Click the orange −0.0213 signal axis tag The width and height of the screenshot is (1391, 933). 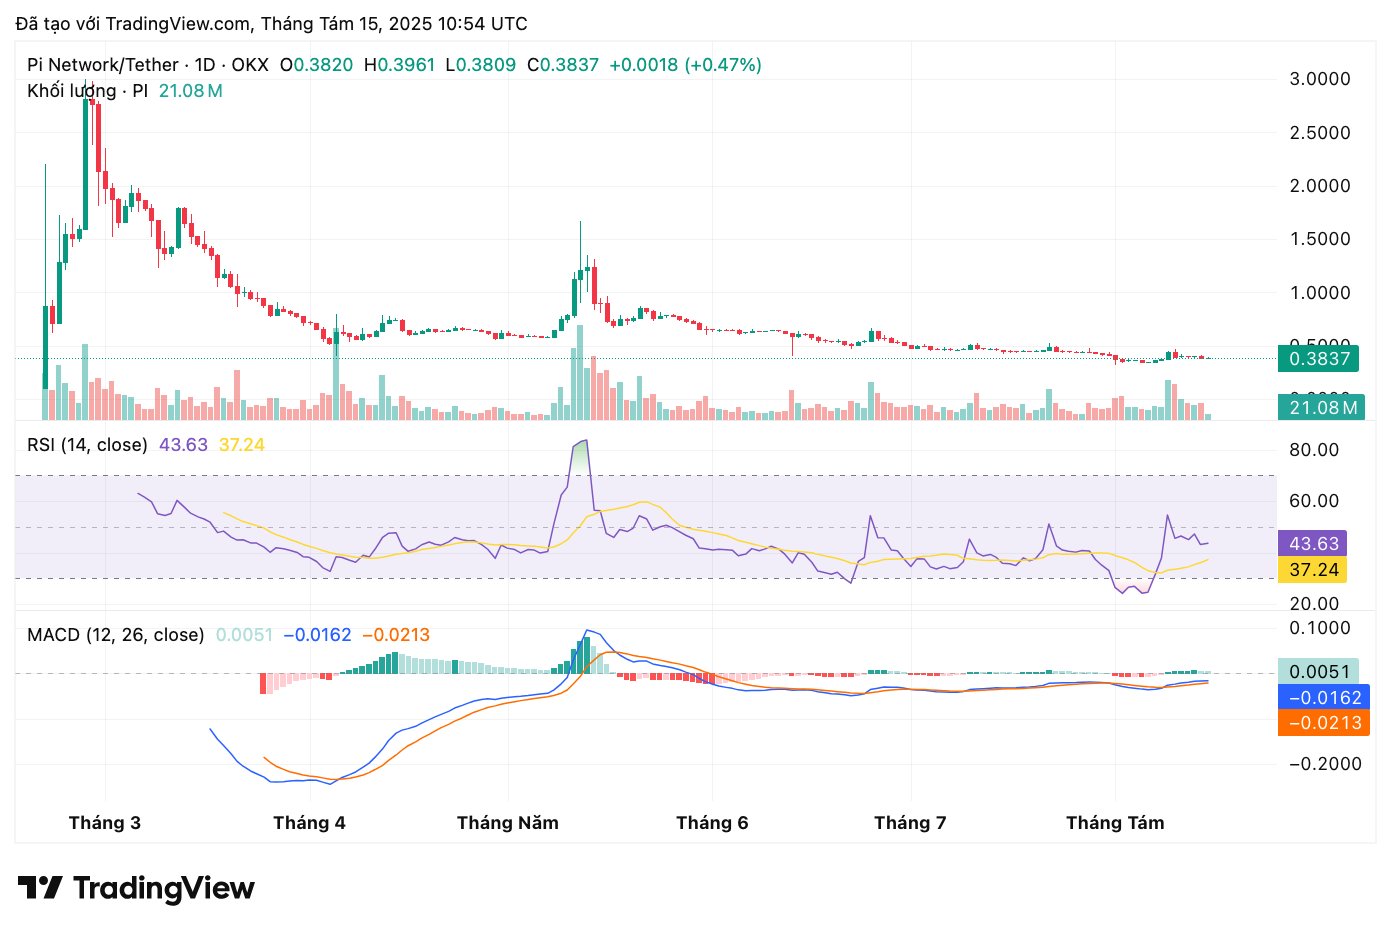coord(1323,723)
